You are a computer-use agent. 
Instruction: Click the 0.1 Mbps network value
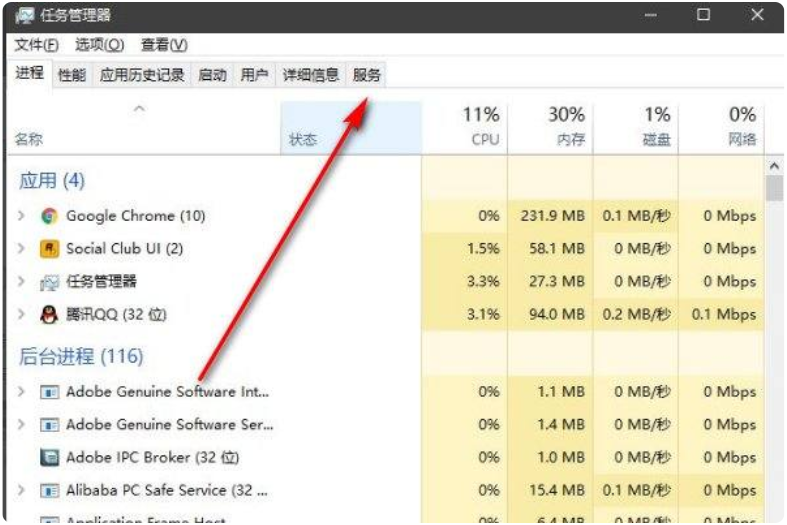coord(724,314)
